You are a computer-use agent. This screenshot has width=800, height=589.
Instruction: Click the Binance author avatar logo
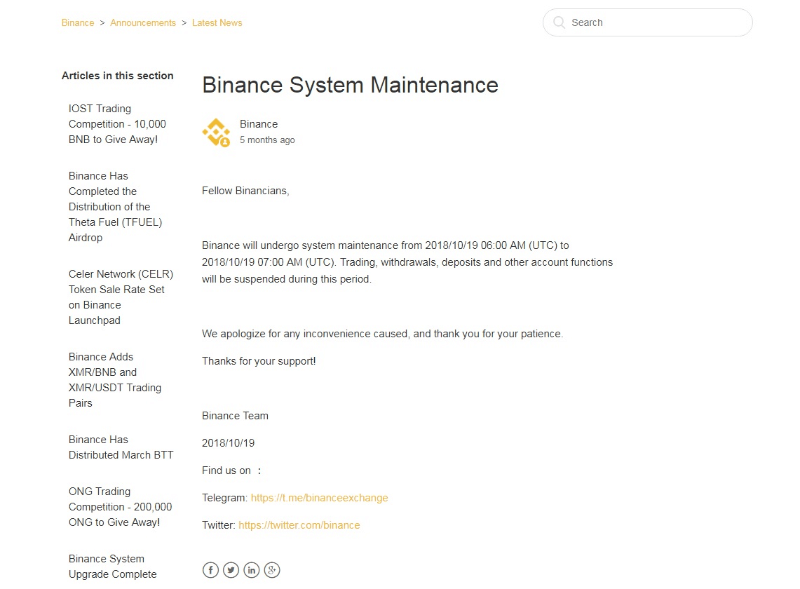(216, 132)
